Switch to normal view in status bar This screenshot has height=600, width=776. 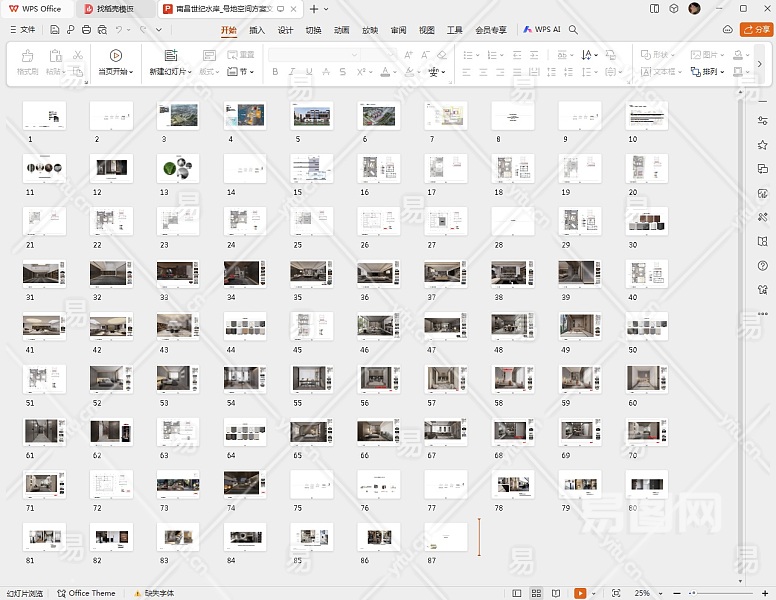pyautogui.click(x=518, y=593)
